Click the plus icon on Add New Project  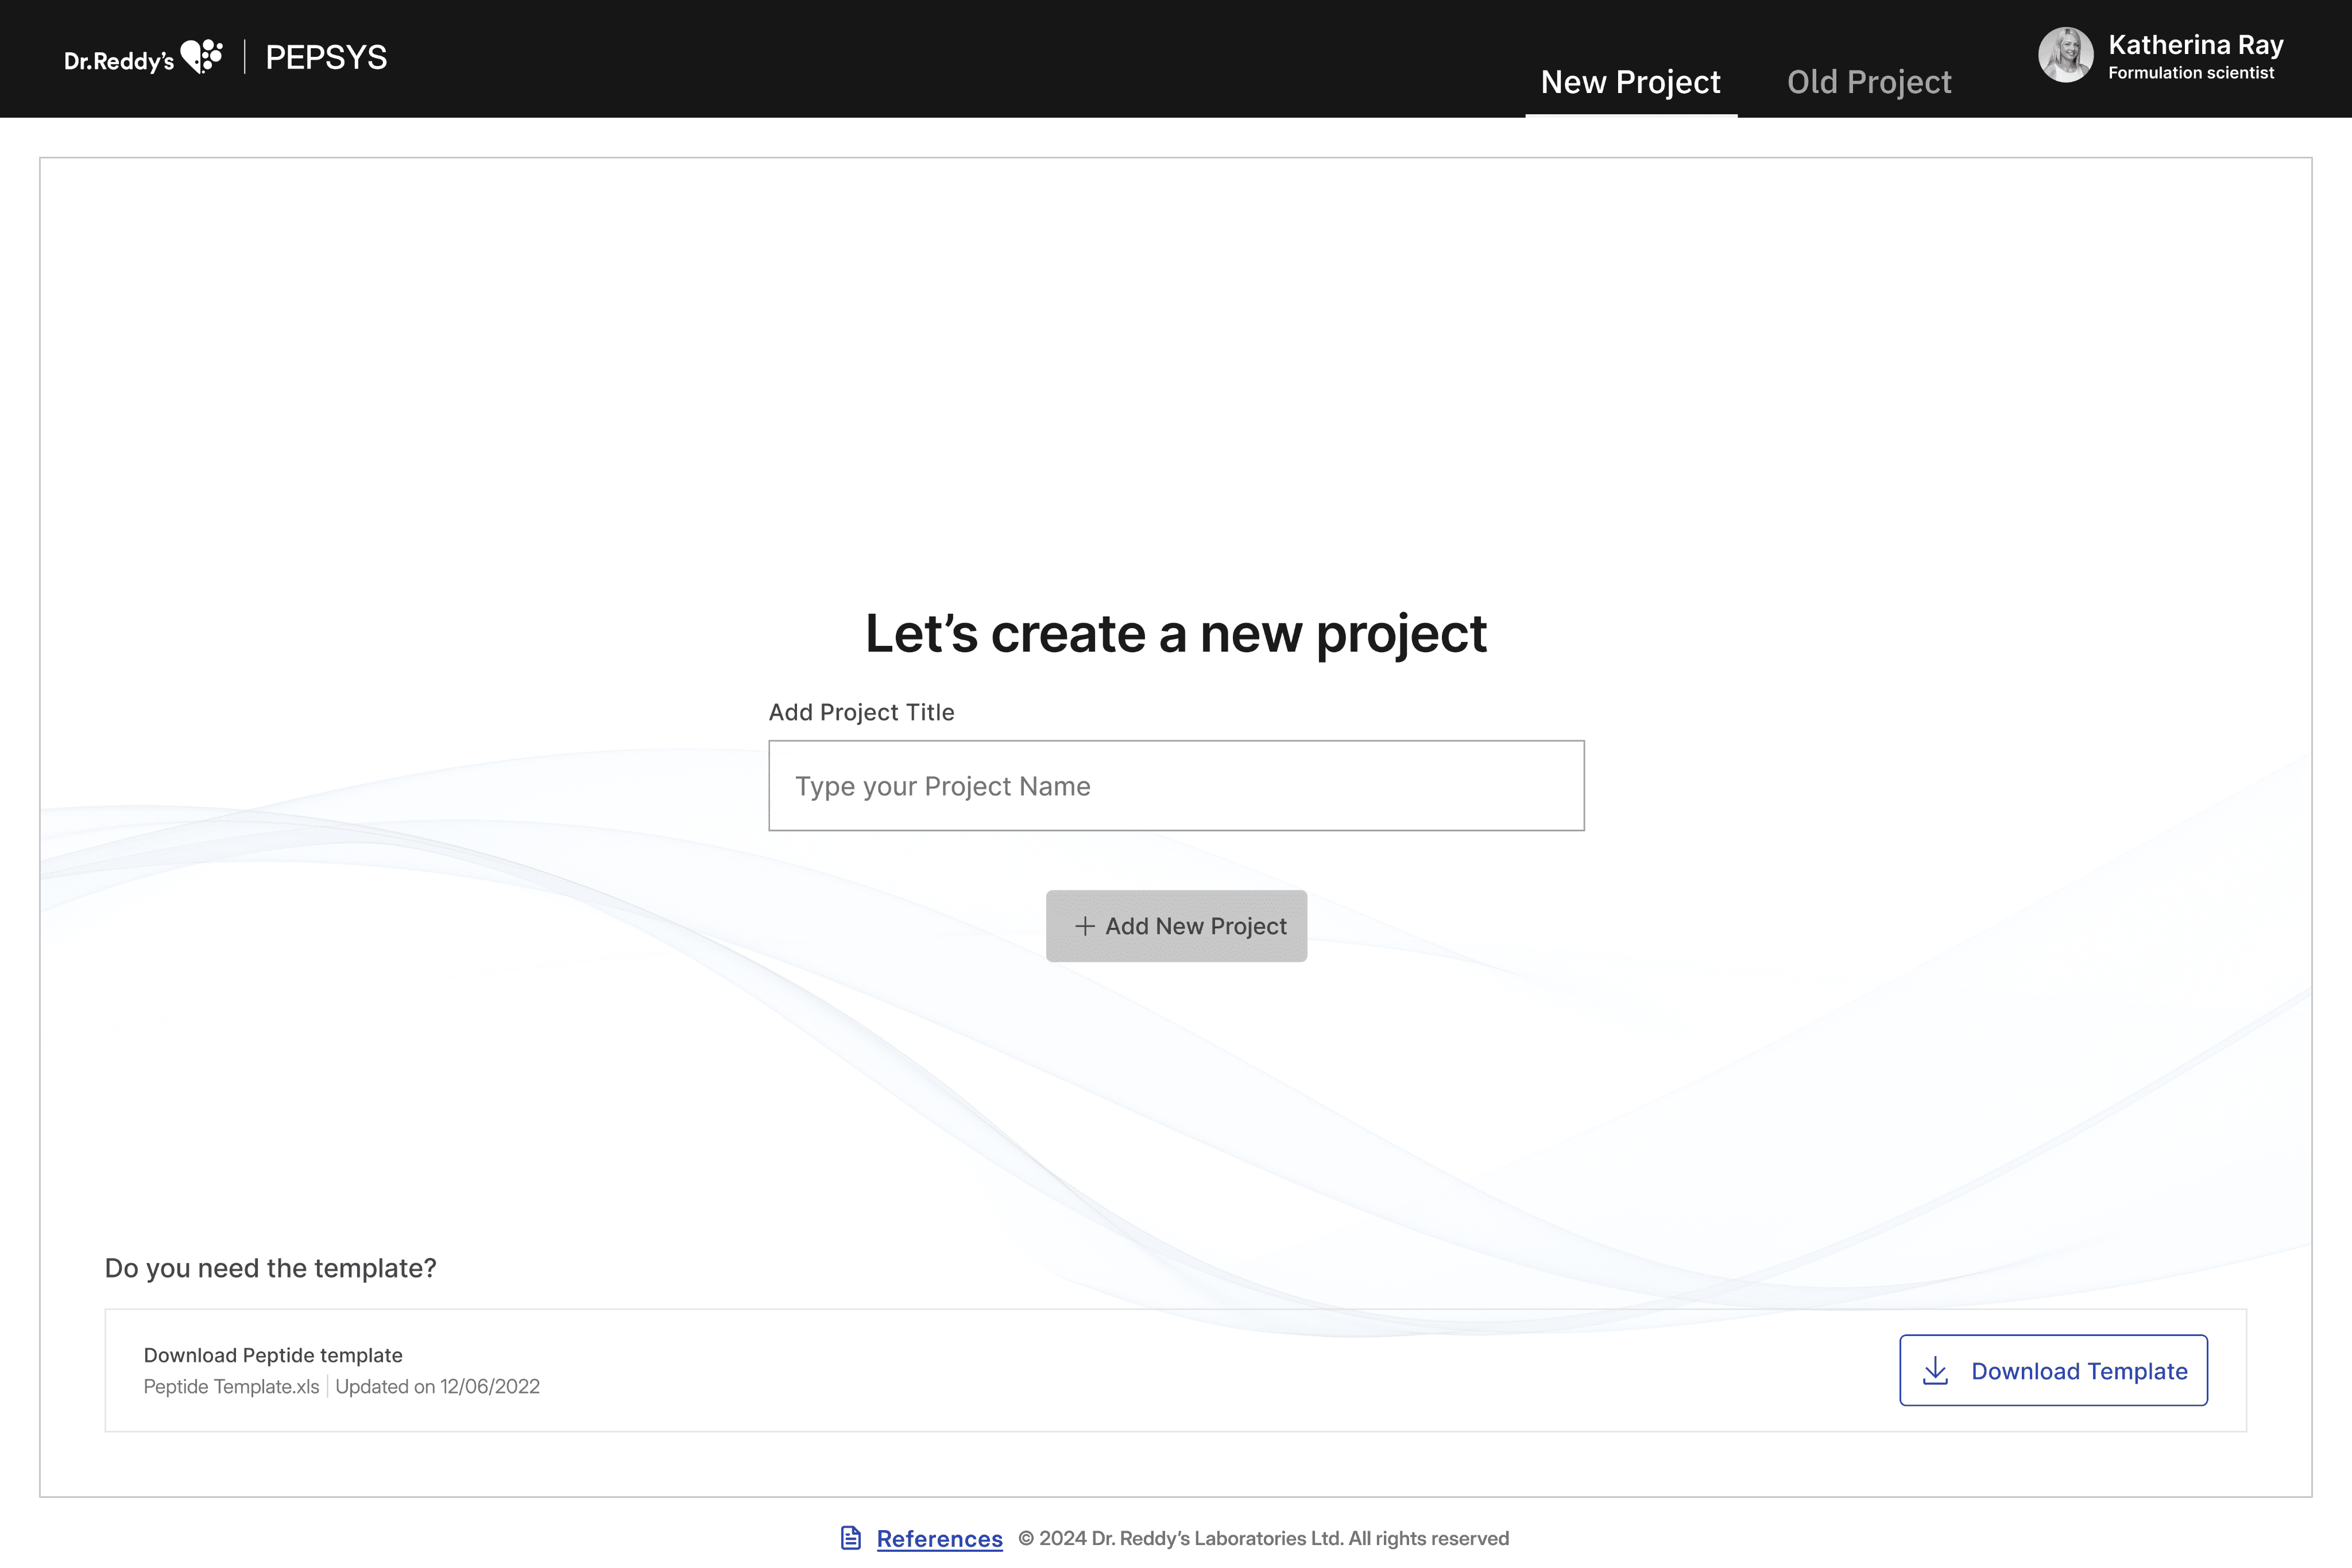click(x=1084, y=926)
